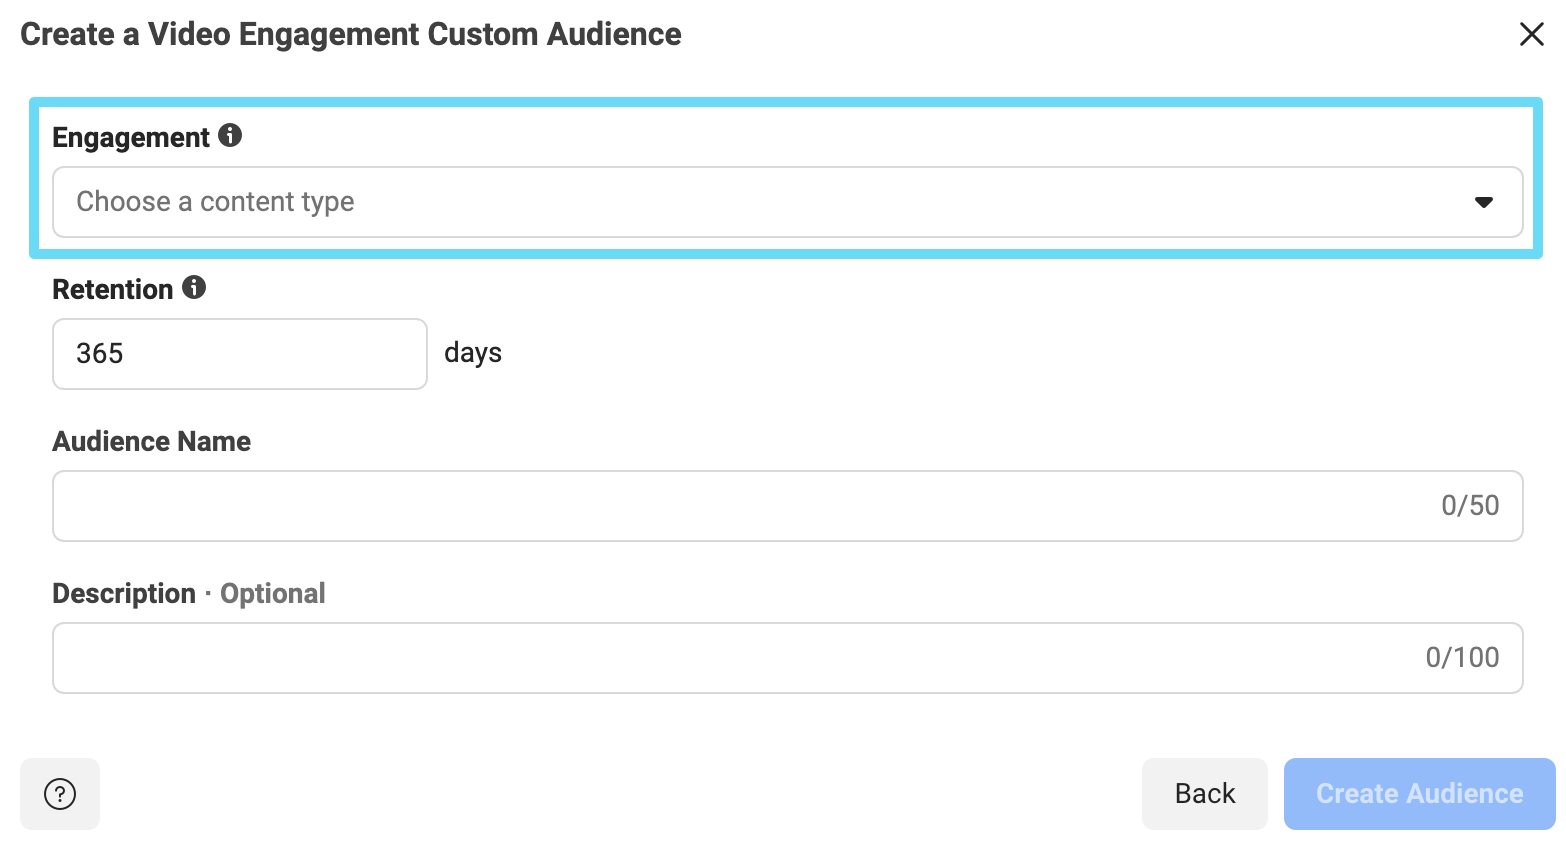This screenshot has height=842, width=1566.
Task: Click the Create Audience button
Action: pyautogui.click(x=1418, y=793)
